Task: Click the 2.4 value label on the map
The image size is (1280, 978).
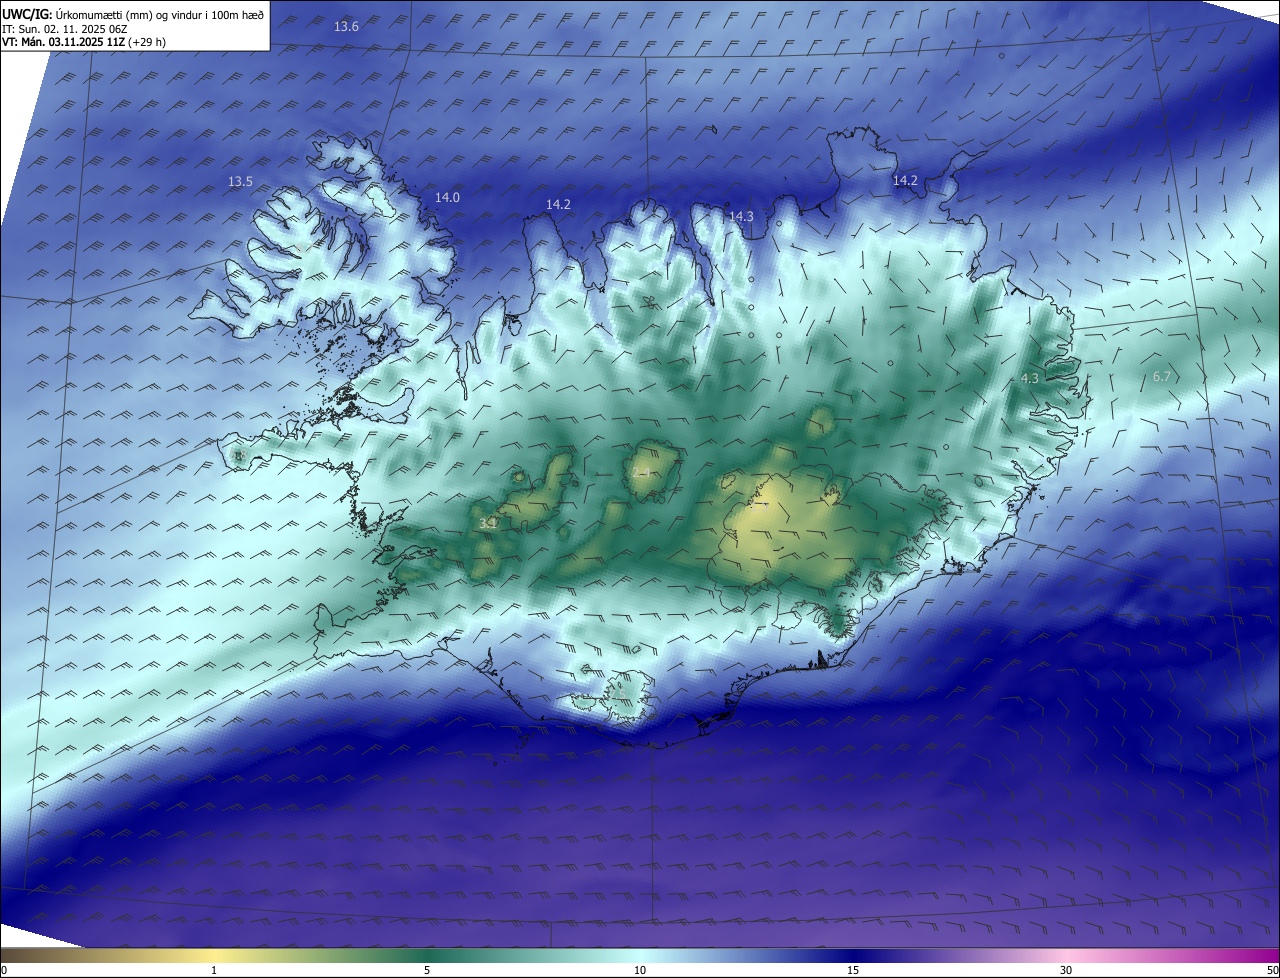Action: pyautogui.click(x=642, y=473)
